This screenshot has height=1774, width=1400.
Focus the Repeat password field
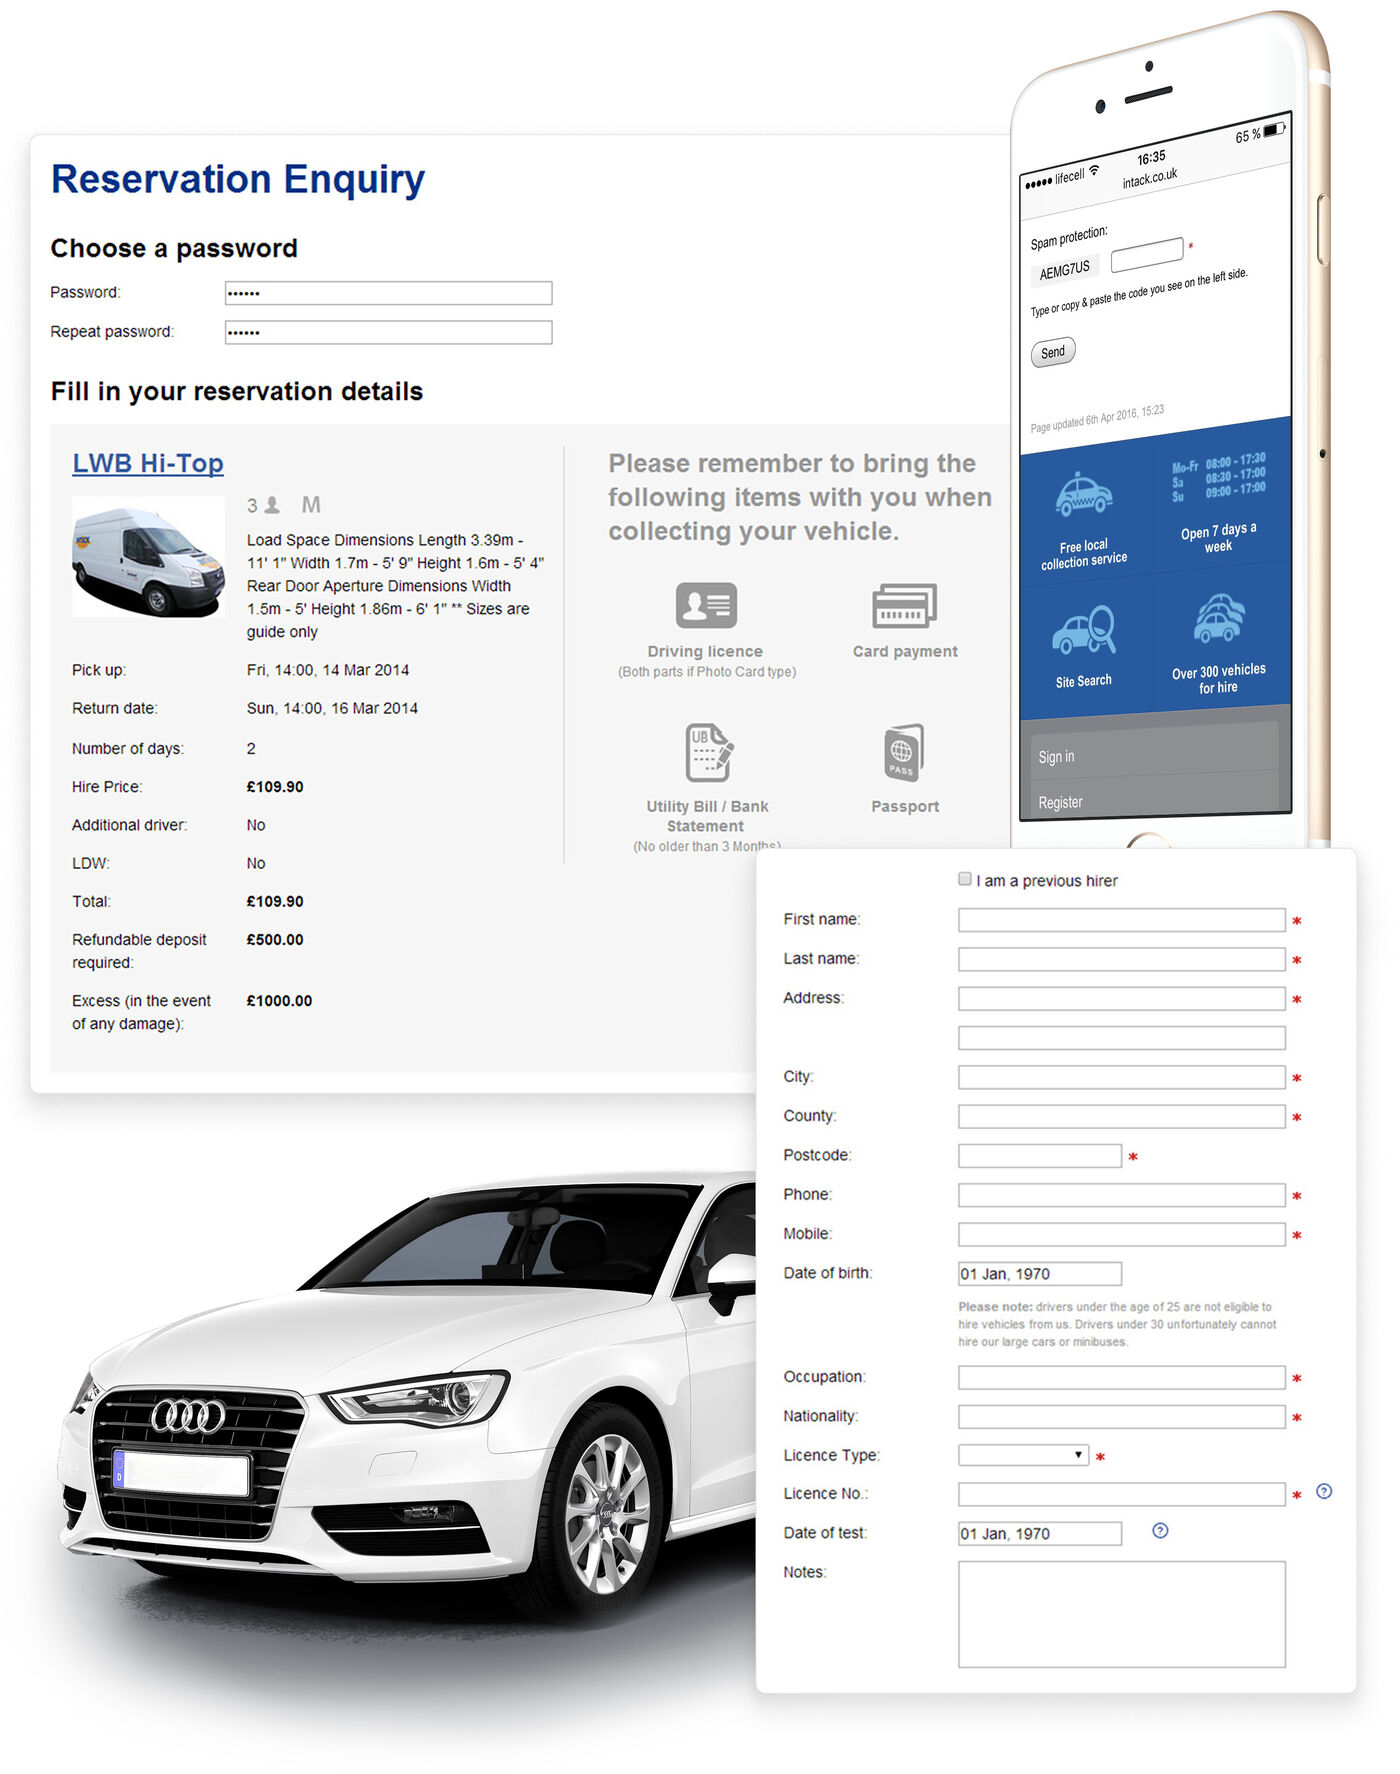(388, 332)
